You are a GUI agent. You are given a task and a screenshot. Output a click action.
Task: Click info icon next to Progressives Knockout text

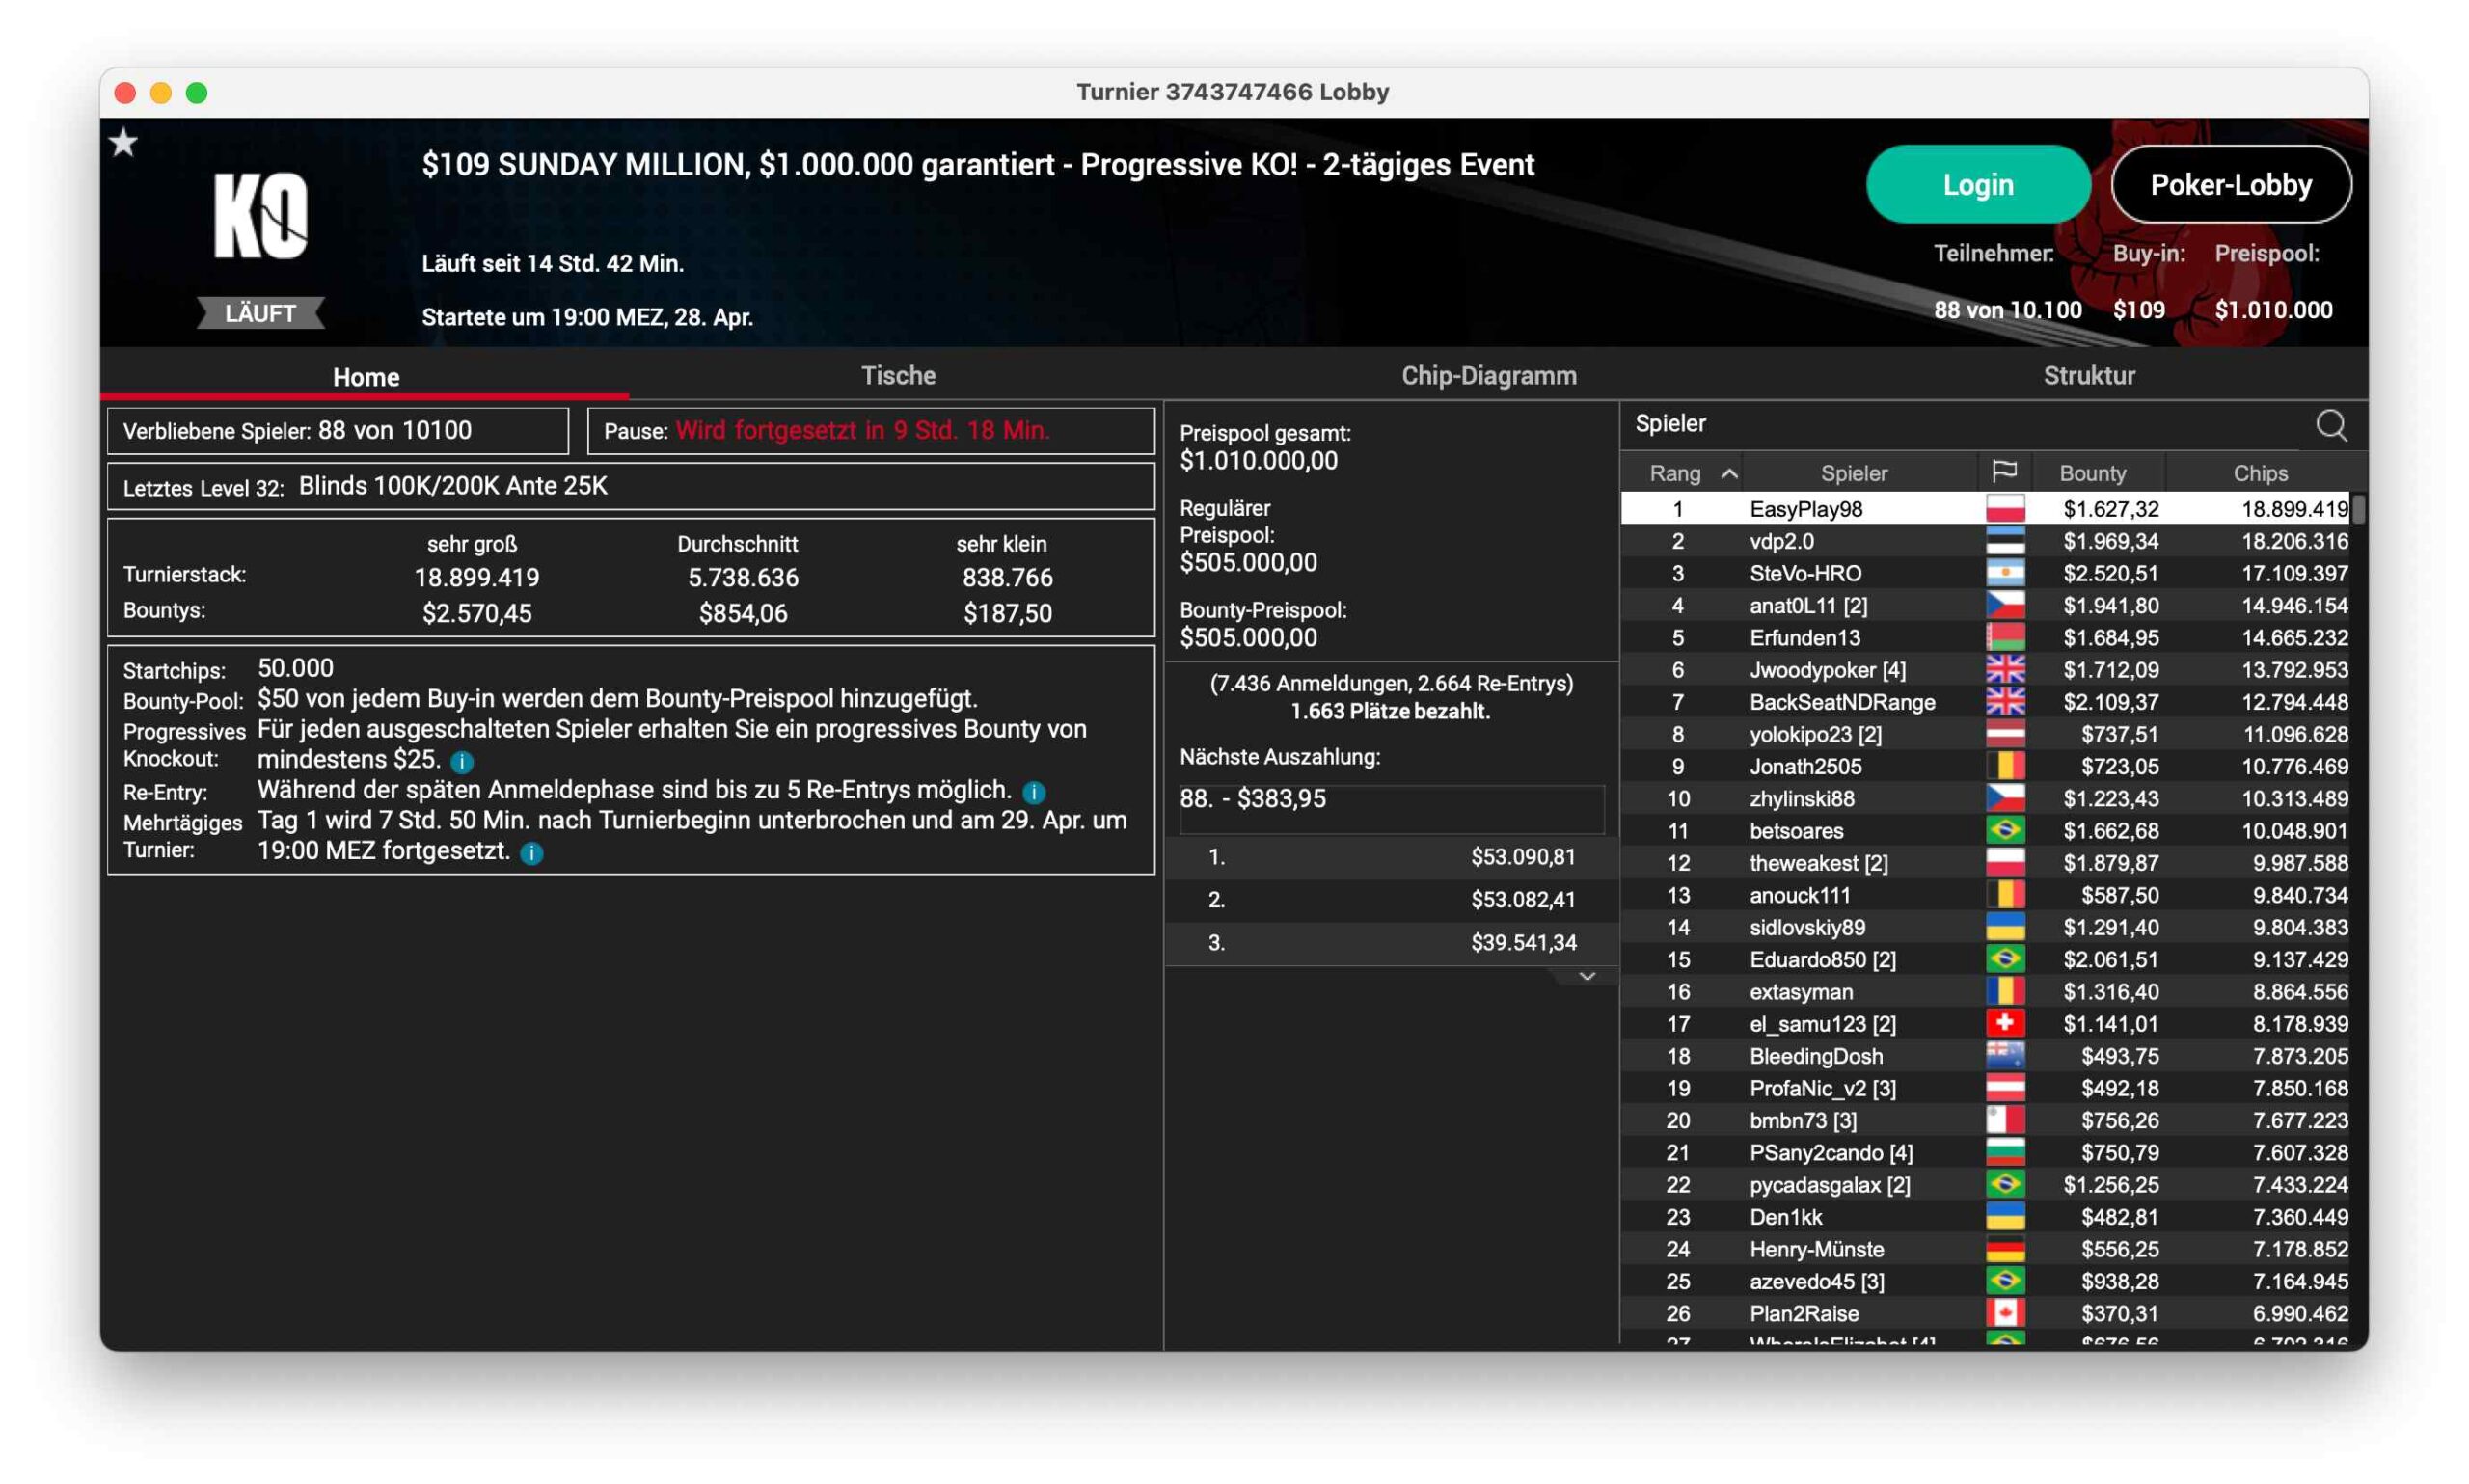462,762
